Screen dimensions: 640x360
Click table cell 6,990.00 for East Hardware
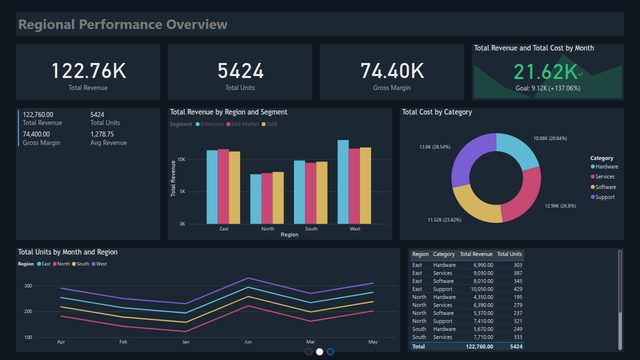pos(483,265)
